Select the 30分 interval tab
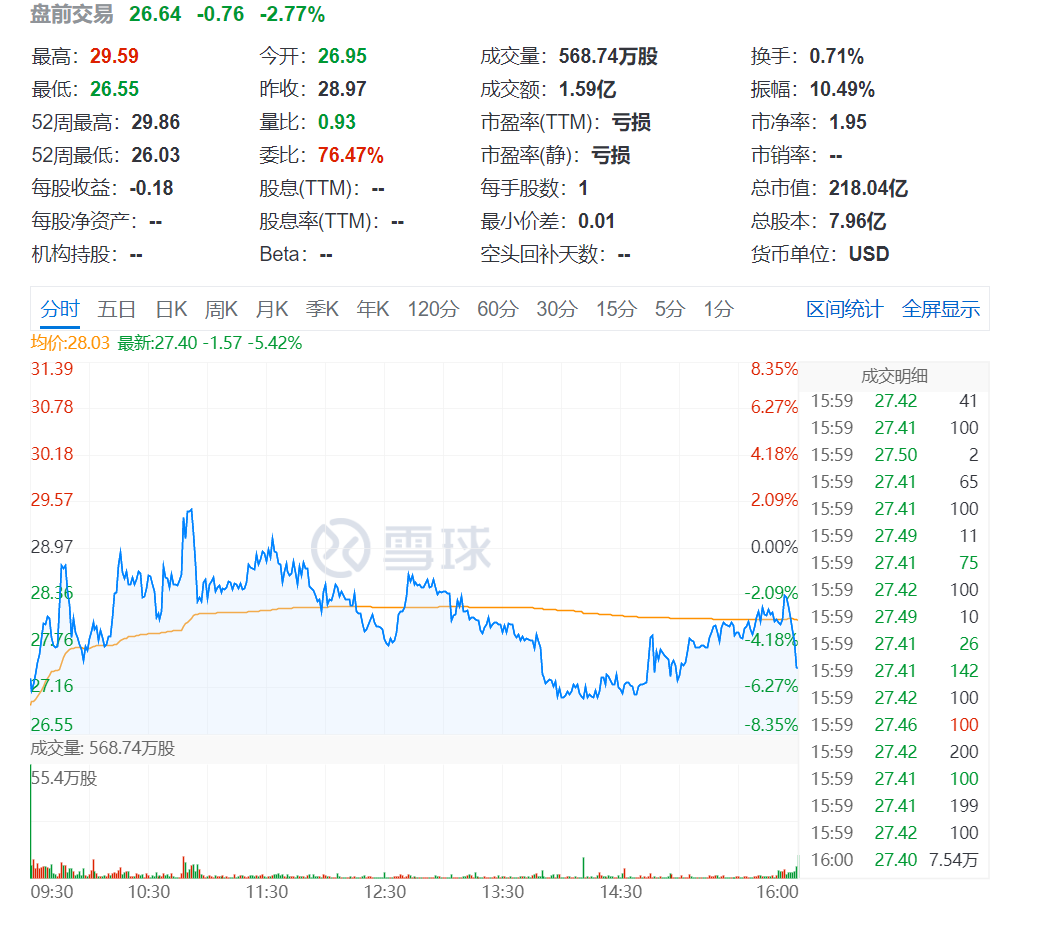The width and height of the screenshot is (1037, 926). 556,309
